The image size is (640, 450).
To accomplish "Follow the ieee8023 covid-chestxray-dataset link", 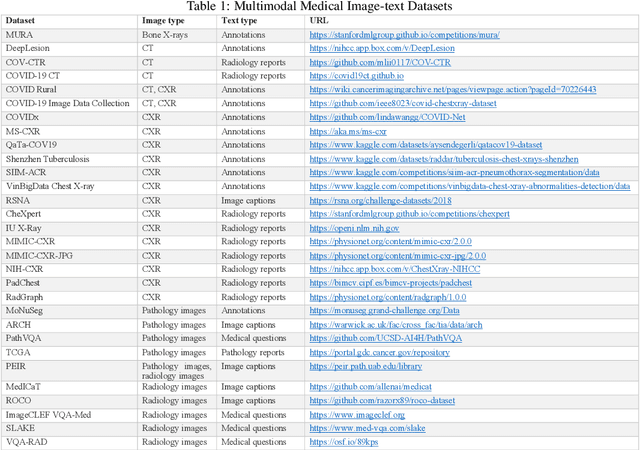I will [x=413, y=103].
